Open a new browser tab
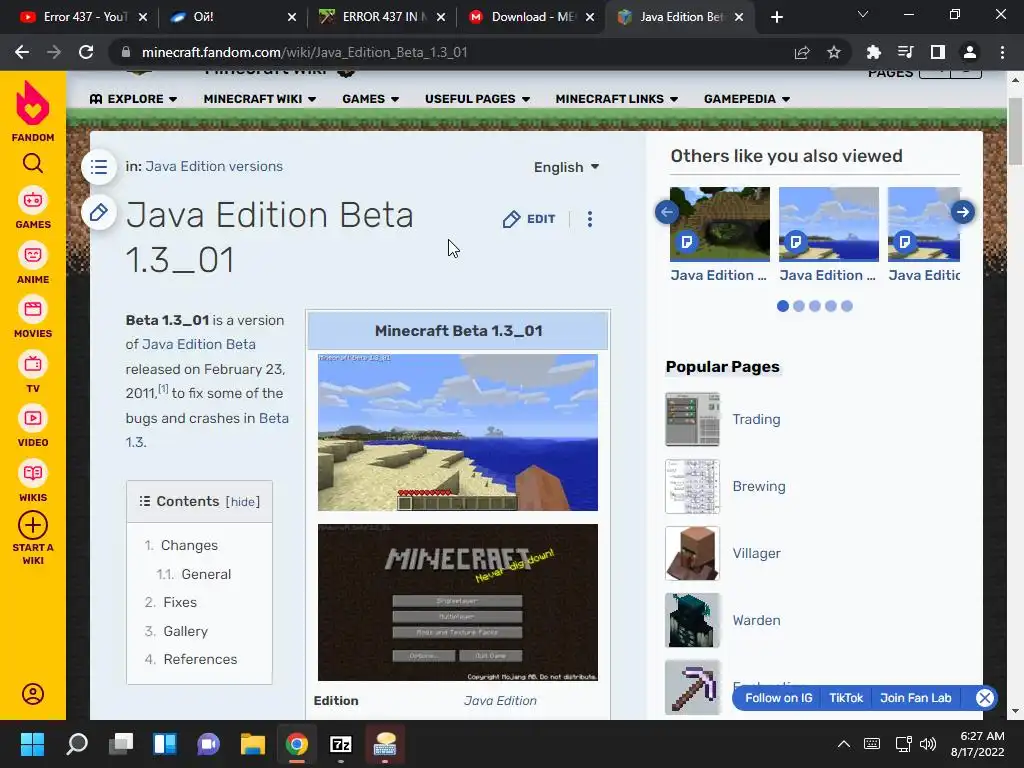This screenshot has width=1024, height=768. click(x=776, y=17)
